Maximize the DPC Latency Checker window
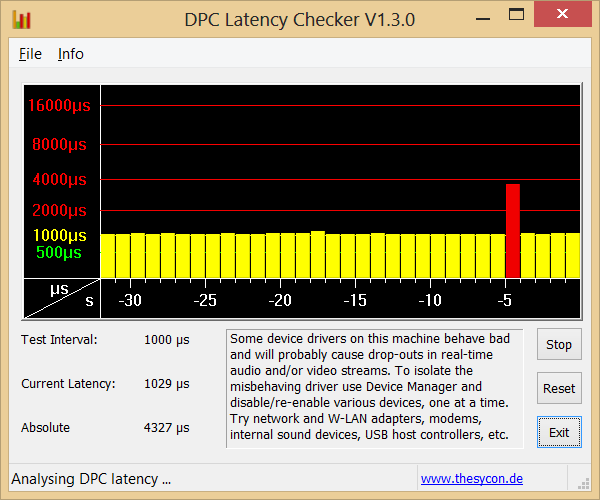600x500 pixels. pos(516,15)
